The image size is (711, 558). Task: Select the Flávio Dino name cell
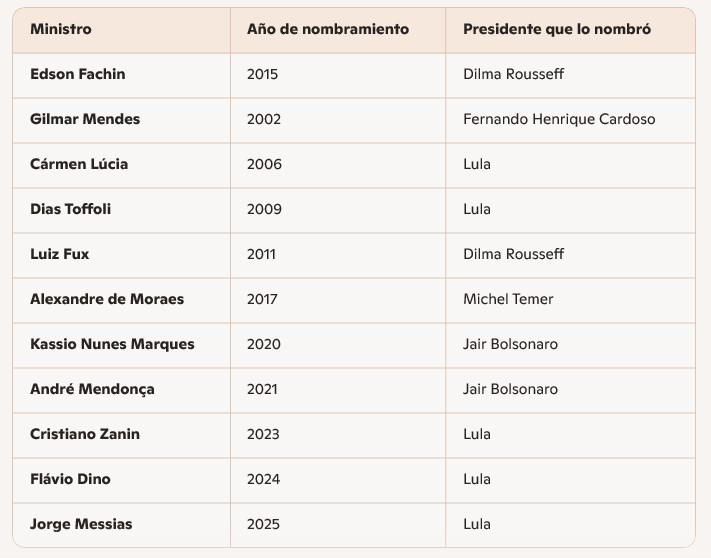[70, 479]
